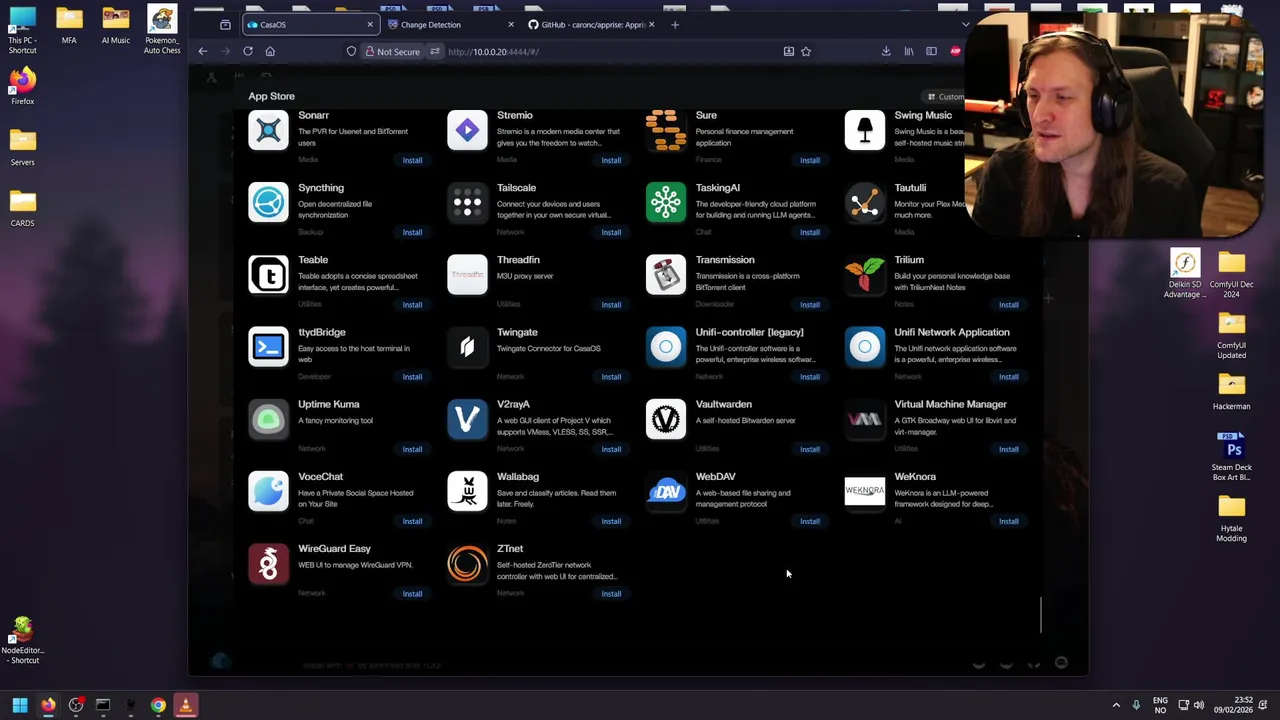Open the WeKnora app icon
1280x720 pixels.
[x=865, y=491]
